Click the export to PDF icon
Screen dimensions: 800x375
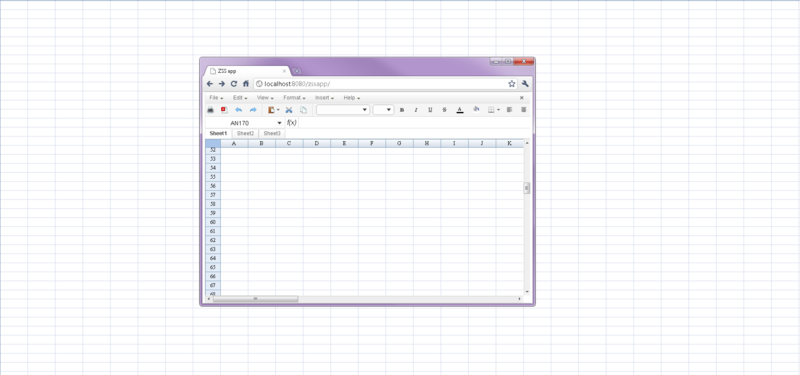(224, 110)
